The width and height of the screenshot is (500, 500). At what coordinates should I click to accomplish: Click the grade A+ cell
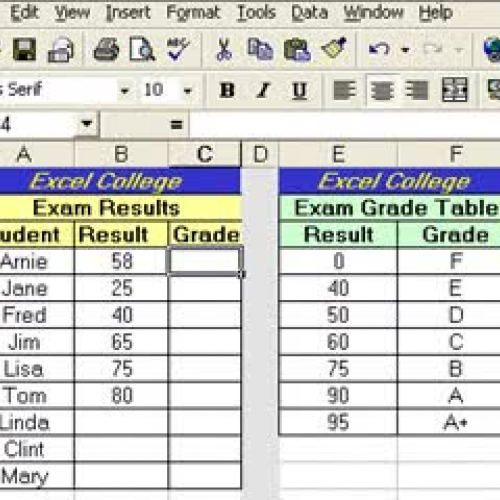449,422
